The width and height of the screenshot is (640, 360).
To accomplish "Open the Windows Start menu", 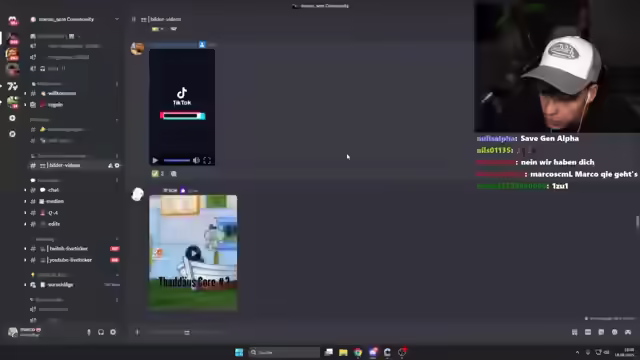I will coord(239,352).
